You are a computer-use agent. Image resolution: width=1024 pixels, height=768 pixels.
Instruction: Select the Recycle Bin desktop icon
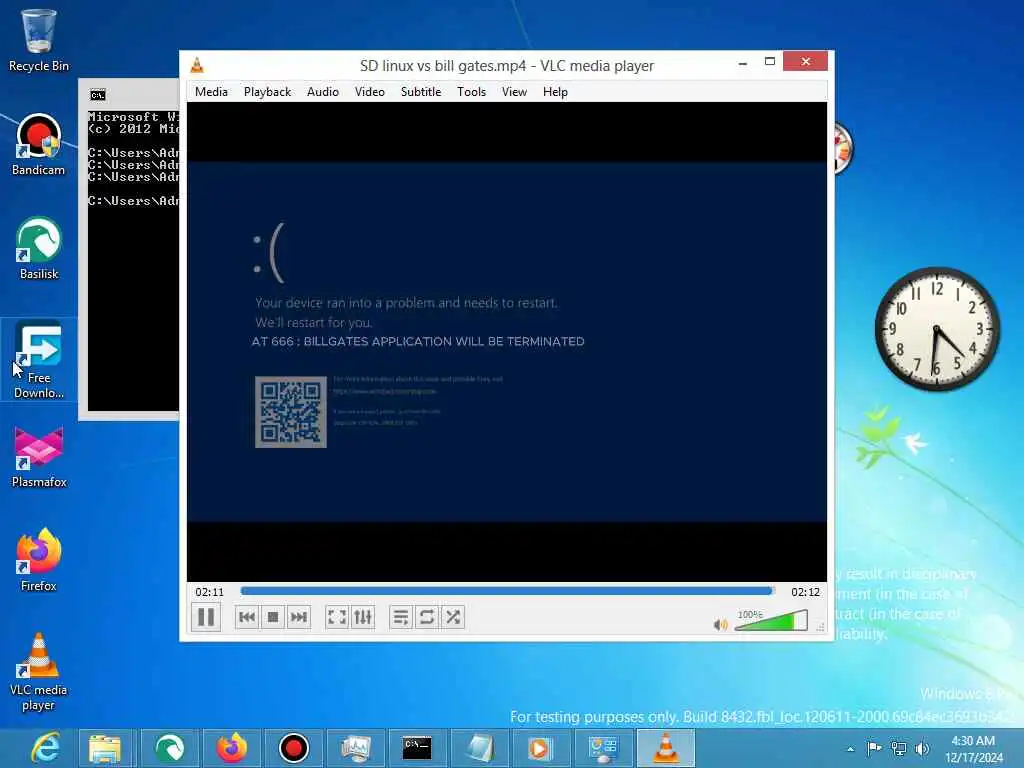tap(39, 40)
